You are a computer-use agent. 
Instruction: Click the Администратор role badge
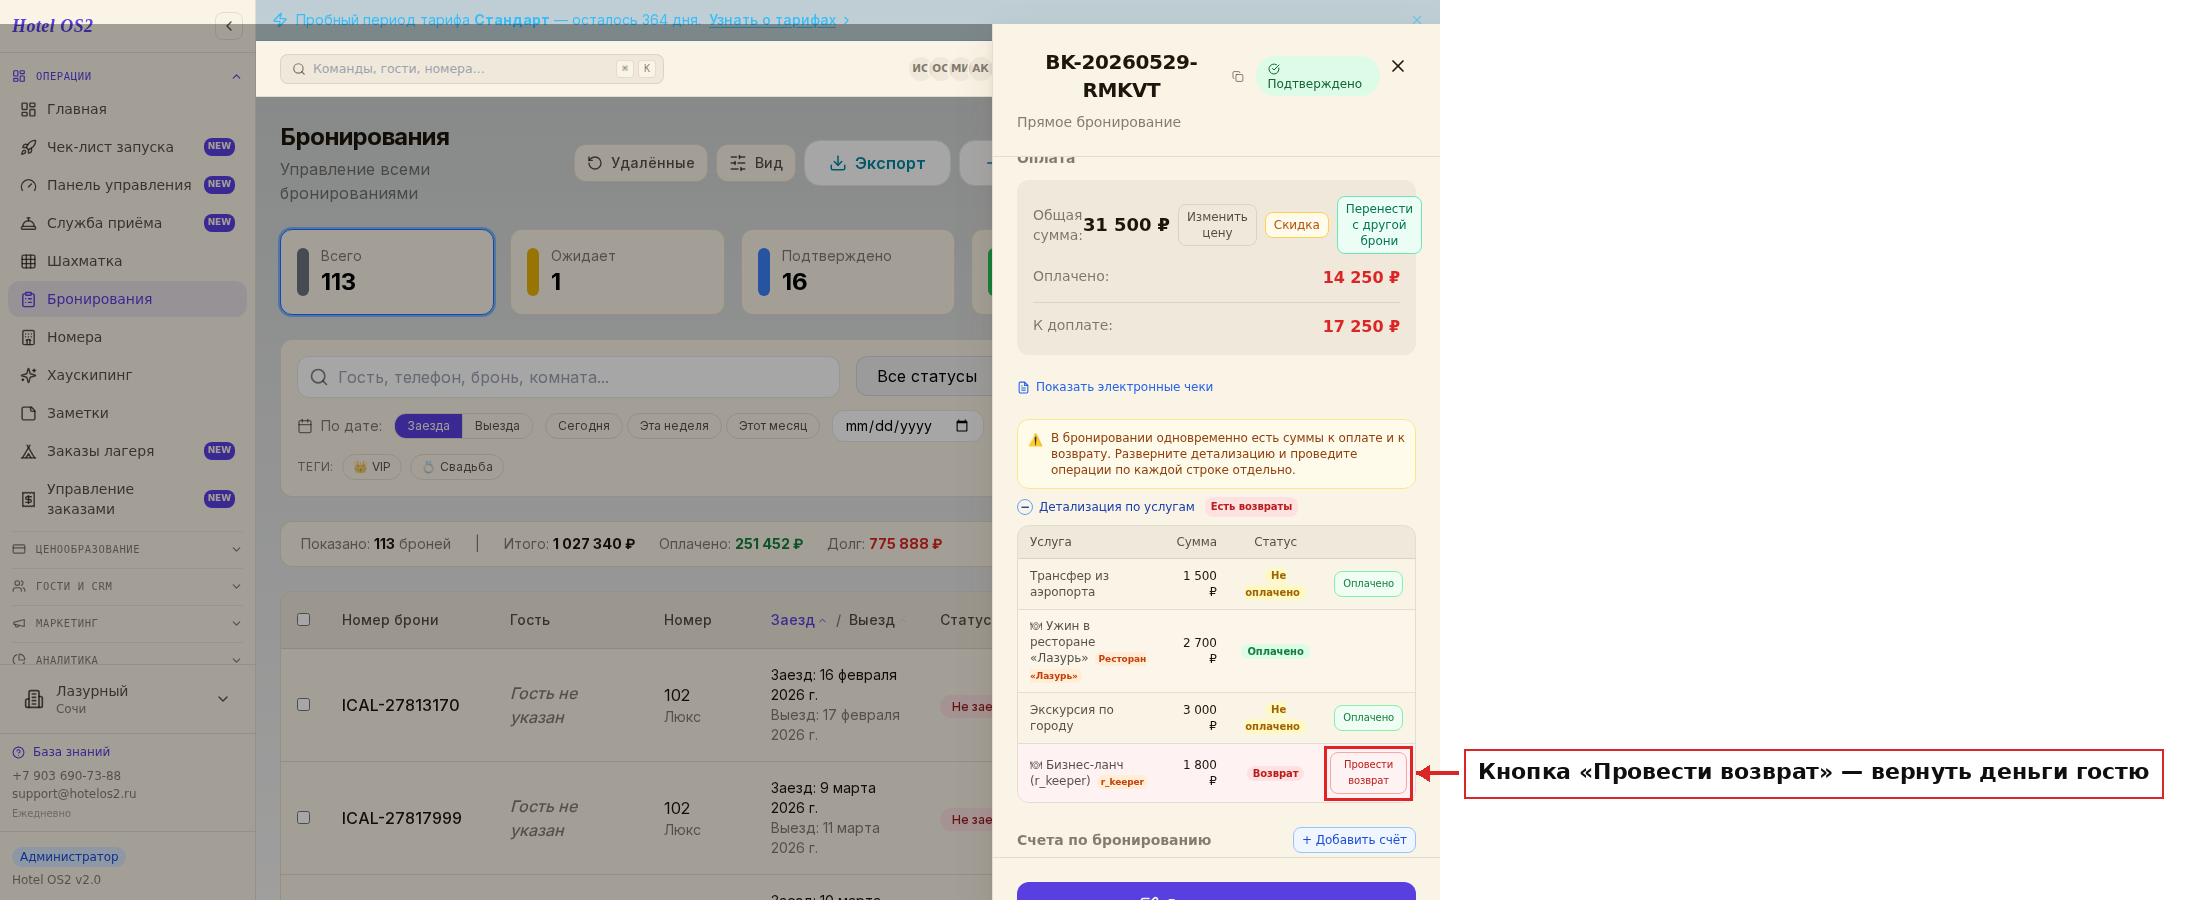coord(69,857)
